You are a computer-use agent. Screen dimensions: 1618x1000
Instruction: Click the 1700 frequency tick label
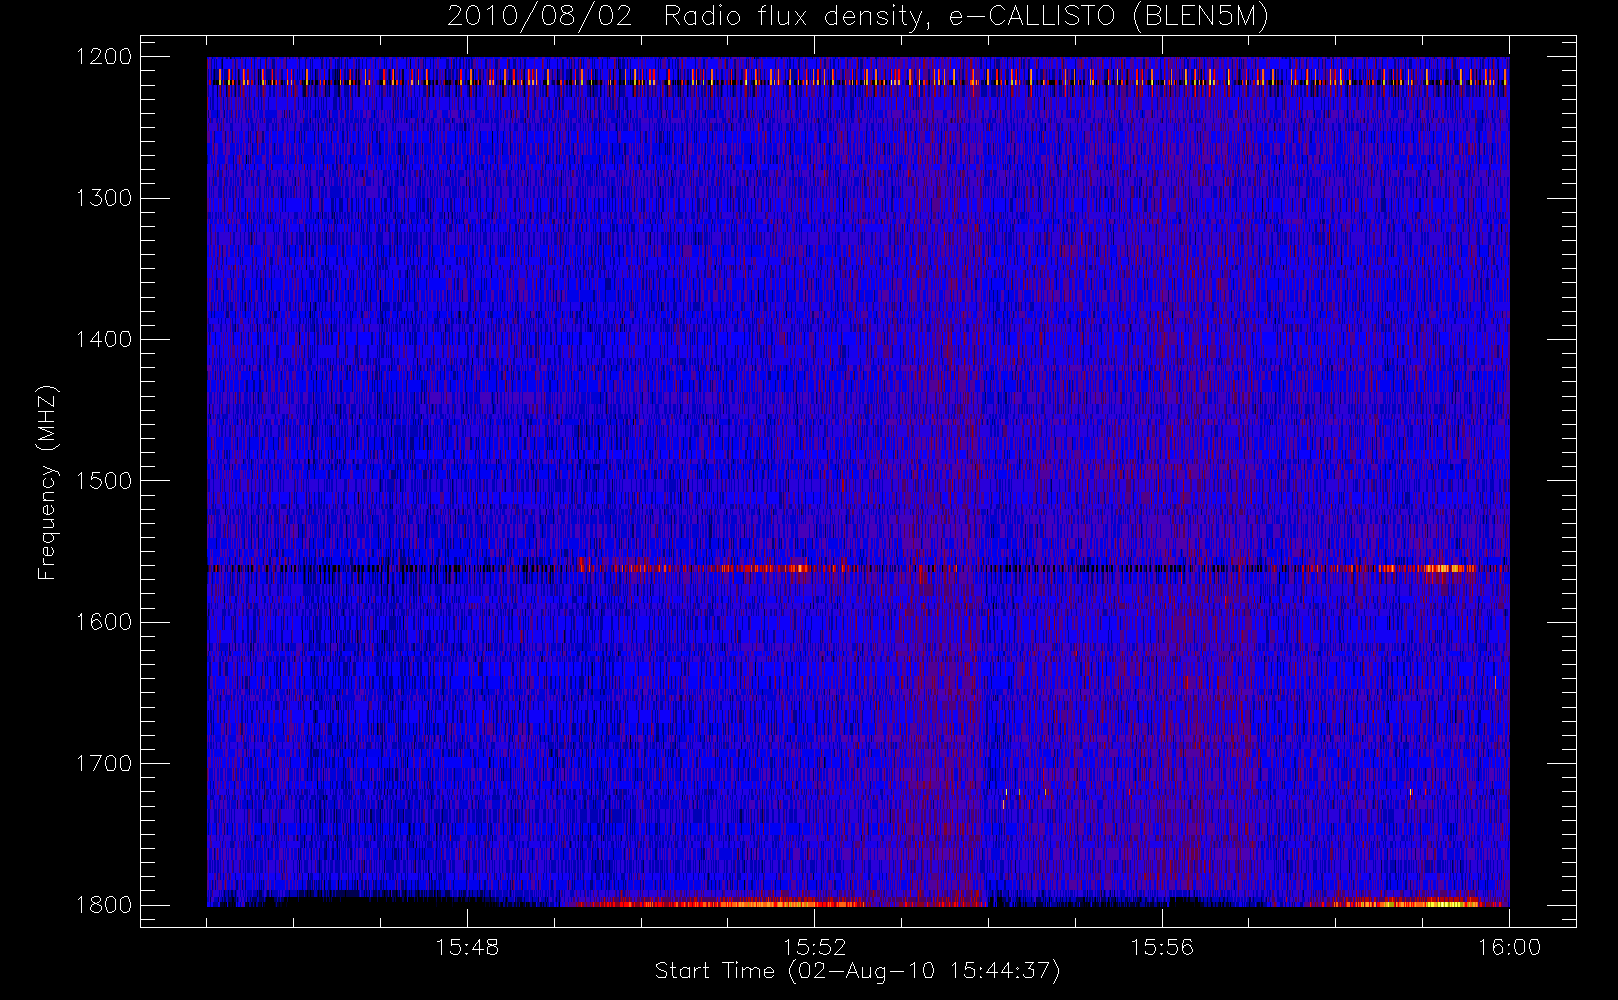click(104, 764)
